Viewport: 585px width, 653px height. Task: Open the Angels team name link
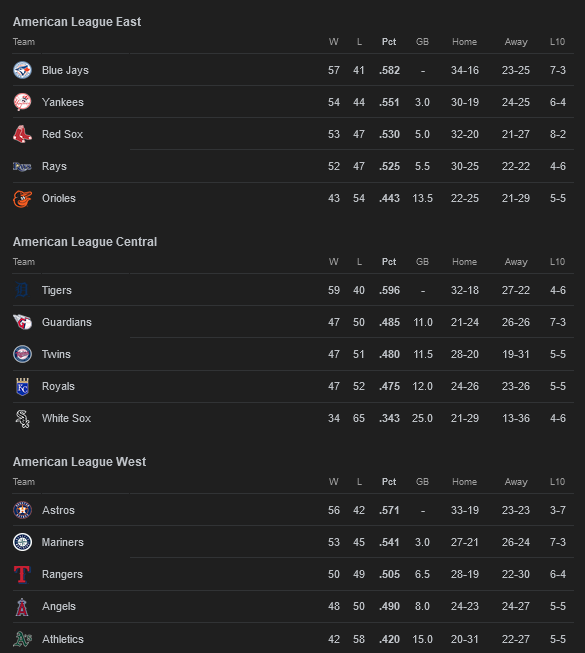(x=59, y=606)
